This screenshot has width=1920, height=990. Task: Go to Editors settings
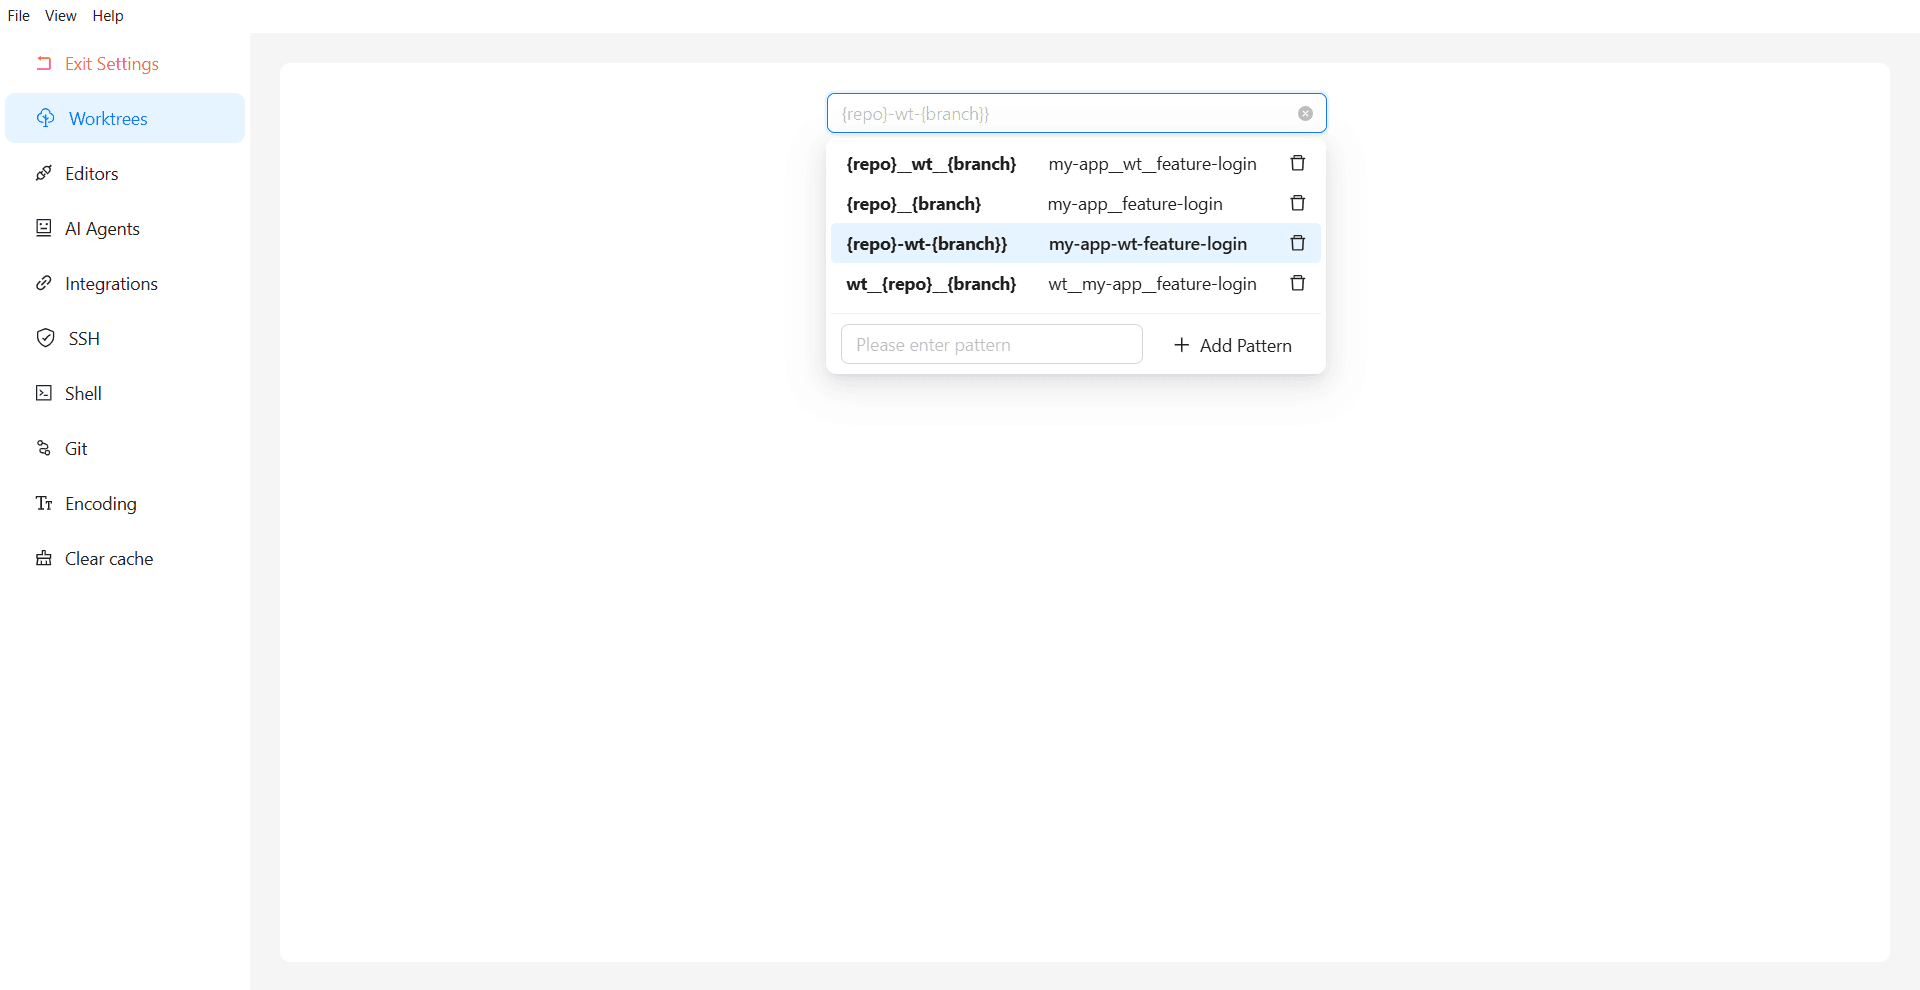tap(125, 173)
